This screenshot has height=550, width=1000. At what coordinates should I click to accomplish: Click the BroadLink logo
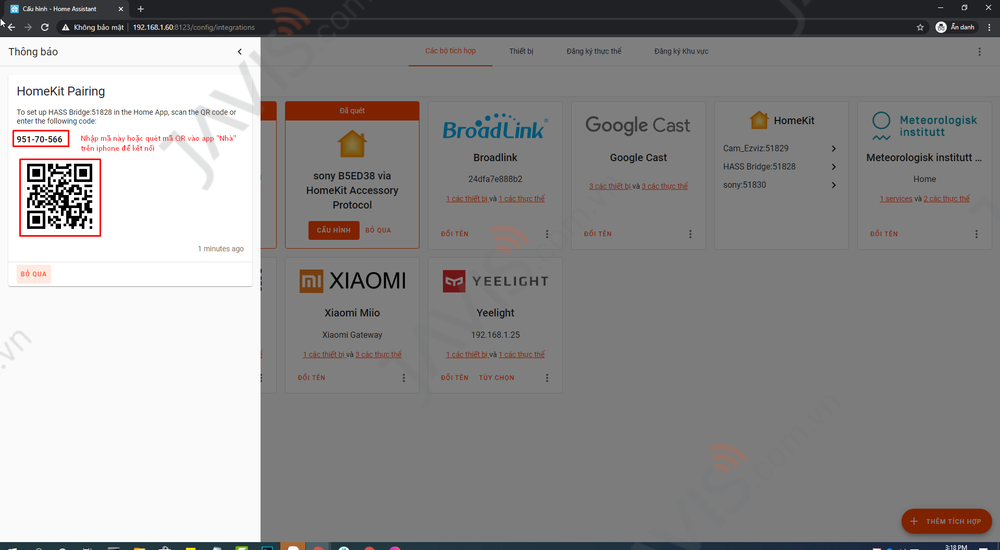[x=495, y=127]
